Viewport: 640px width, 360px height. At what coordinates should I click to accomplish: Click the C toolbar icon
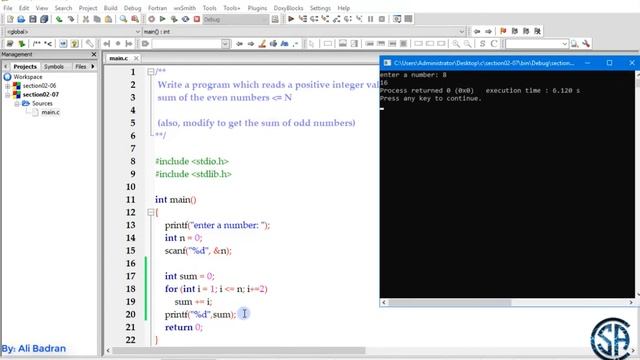494,44
